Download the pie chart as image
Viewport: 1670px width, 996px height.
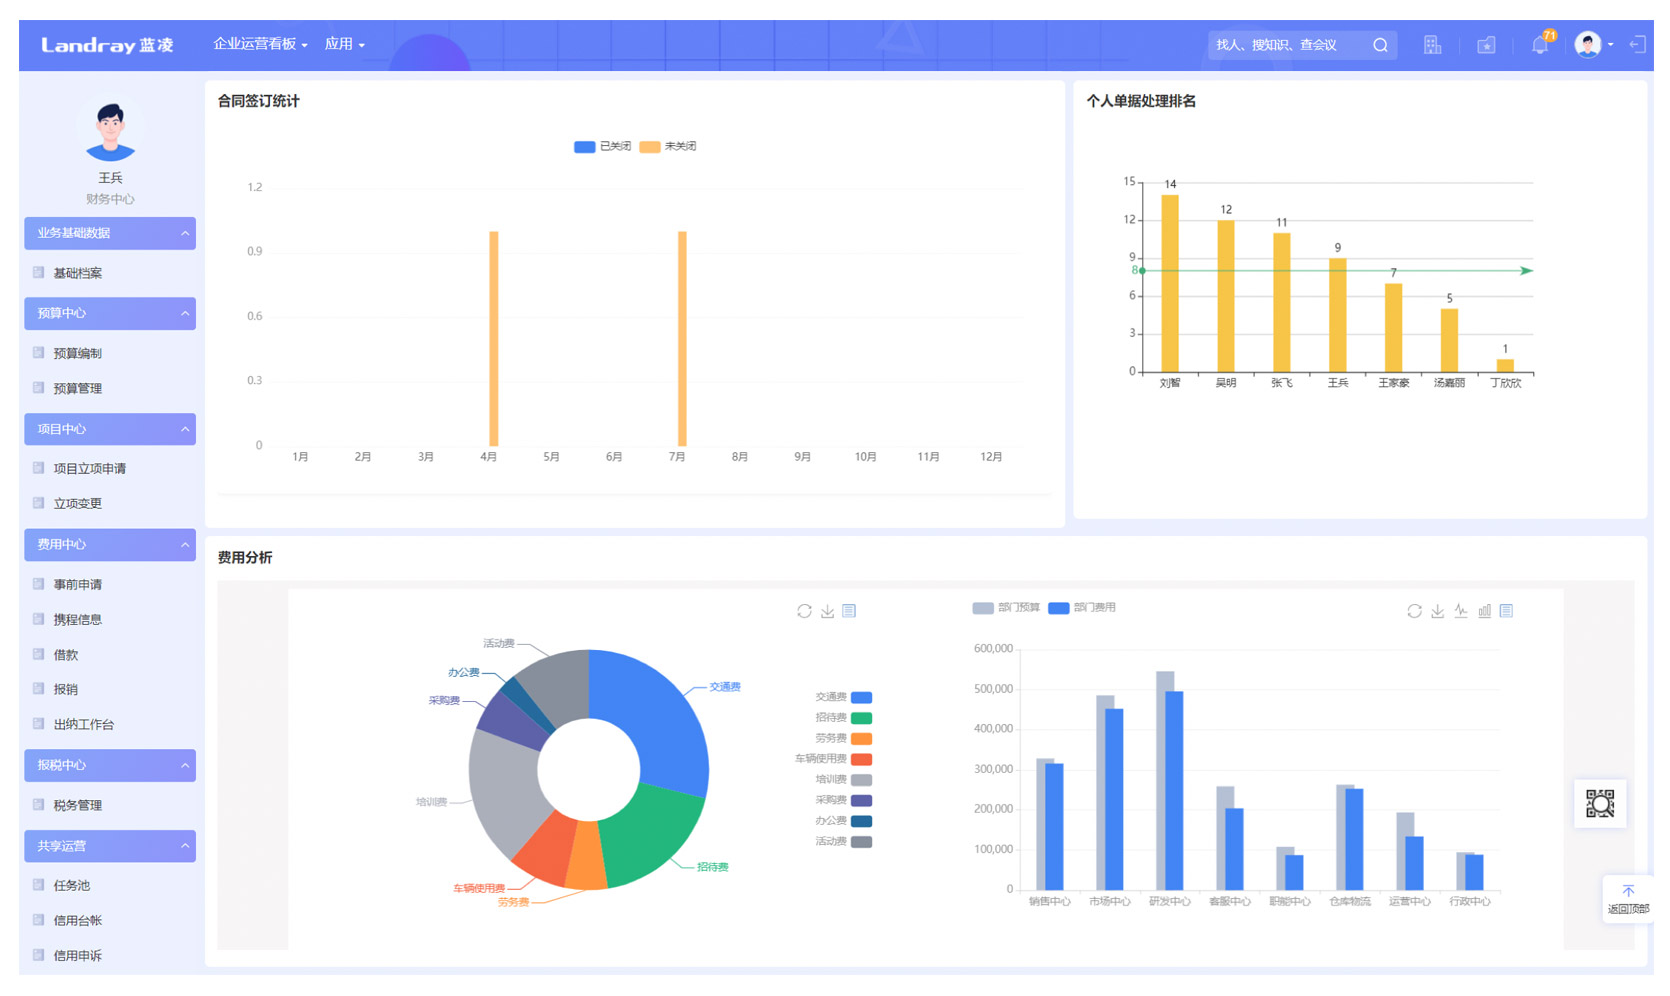coord(827,611)
